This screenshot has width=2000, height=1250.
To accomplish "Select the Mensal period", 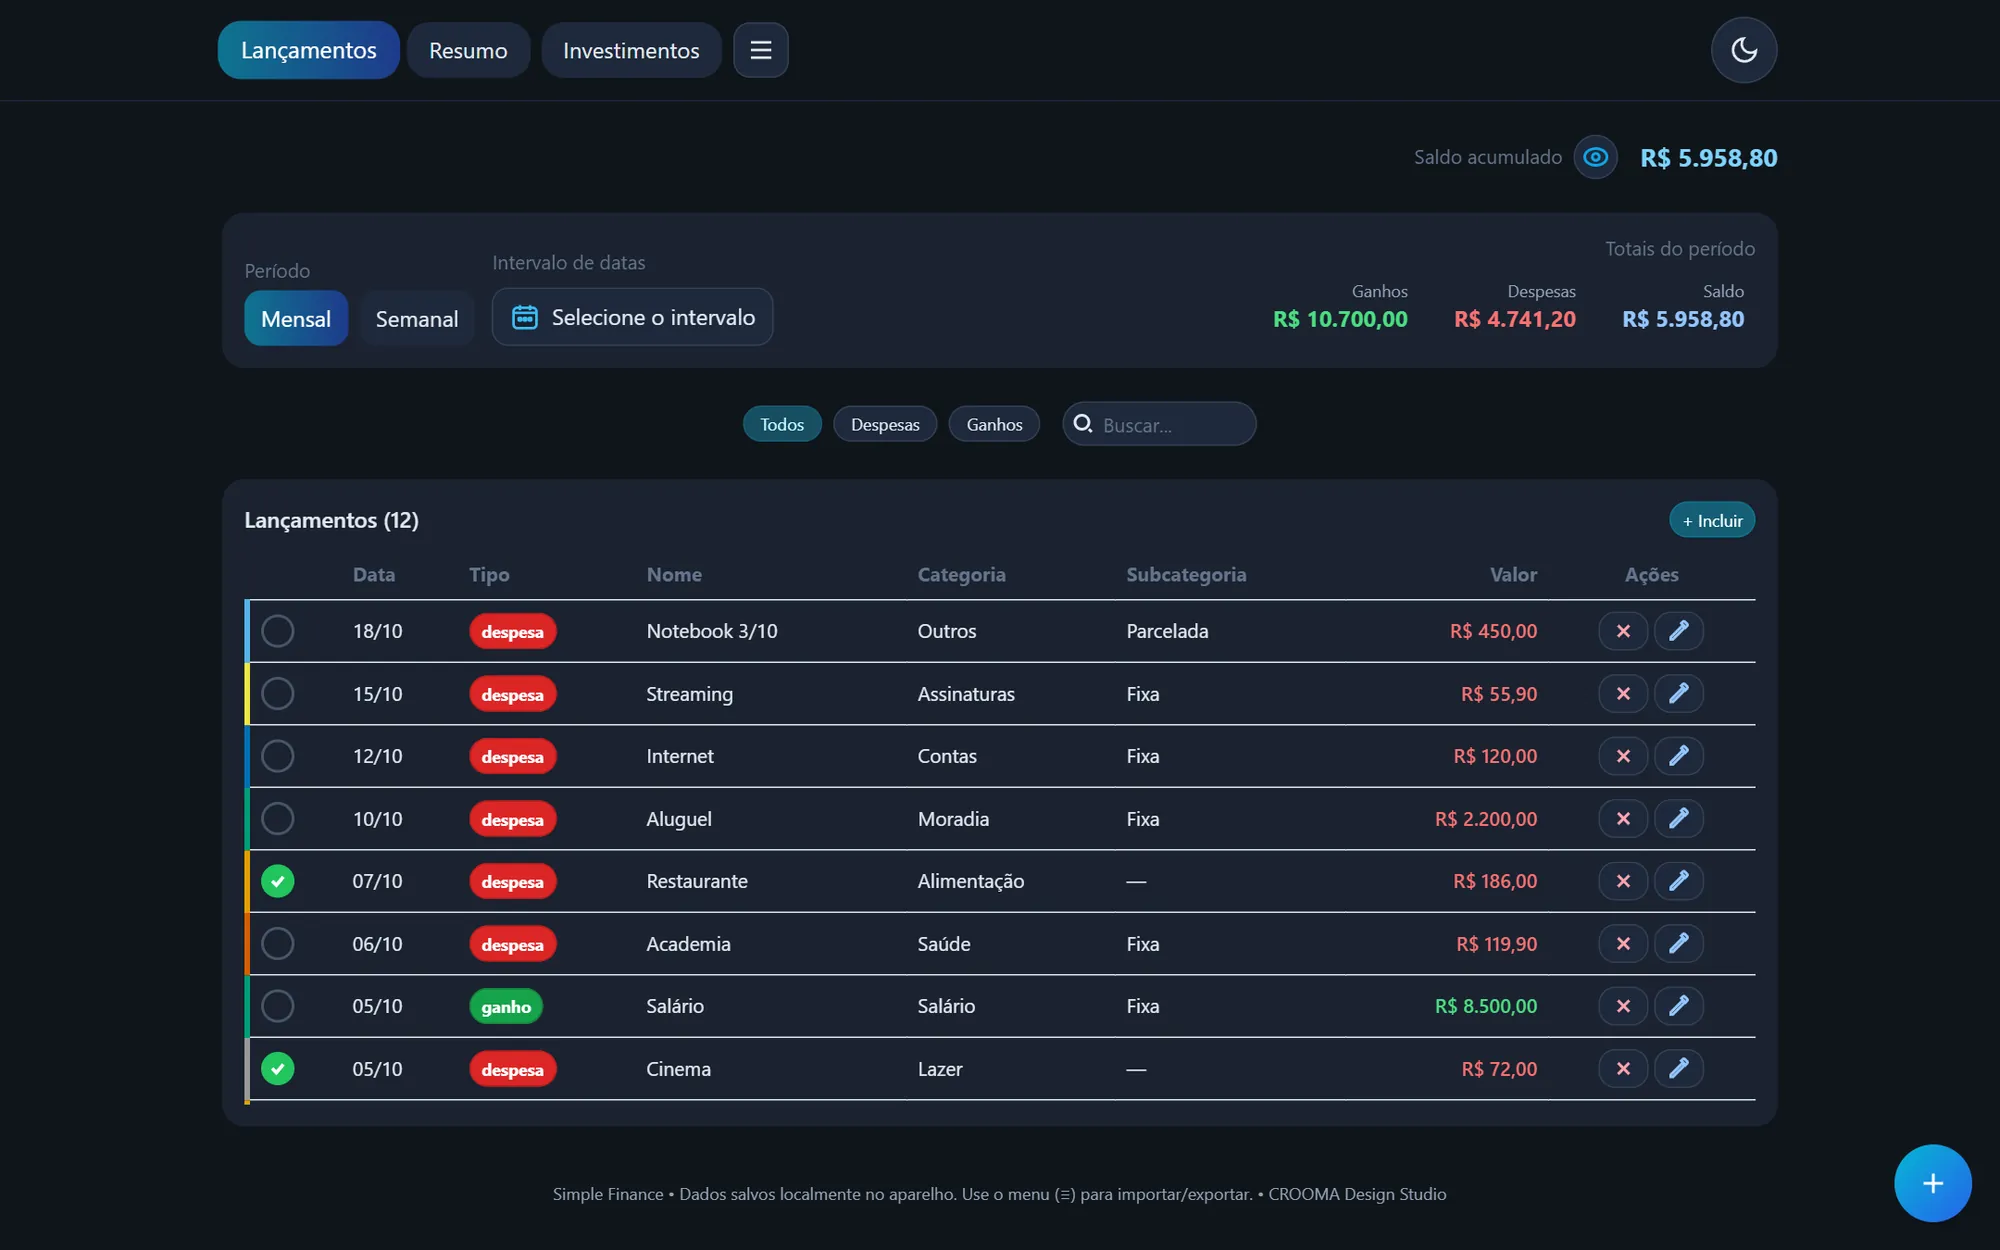I will point(296,319).
